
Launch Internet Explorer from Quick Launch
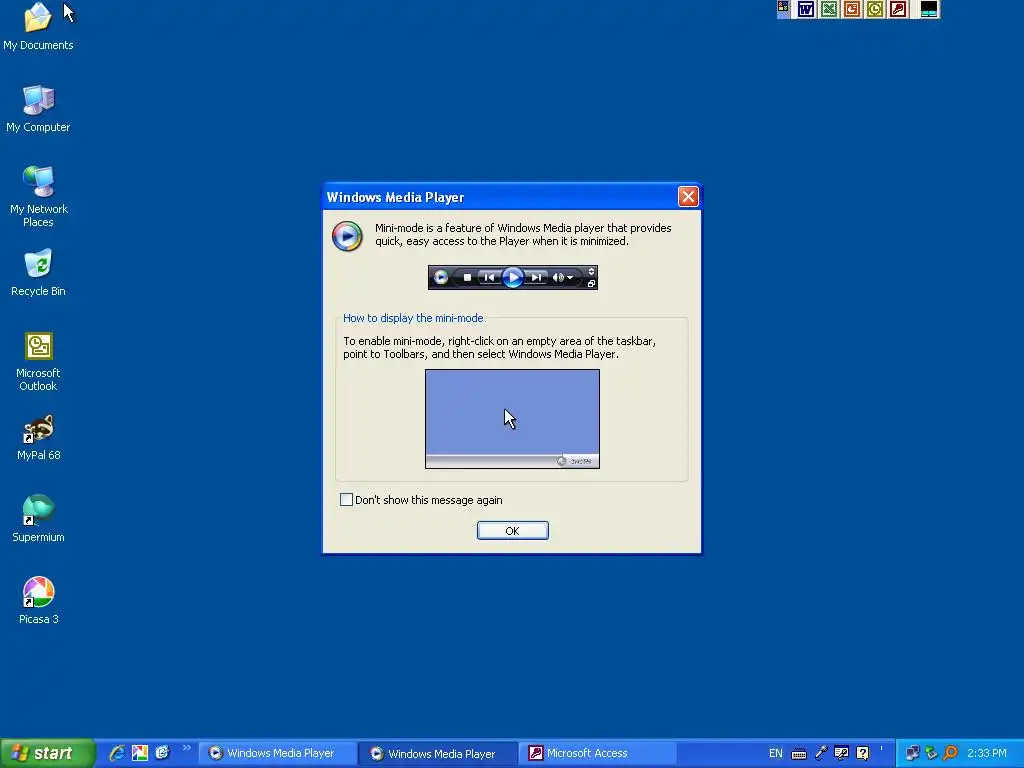(117, 753)
